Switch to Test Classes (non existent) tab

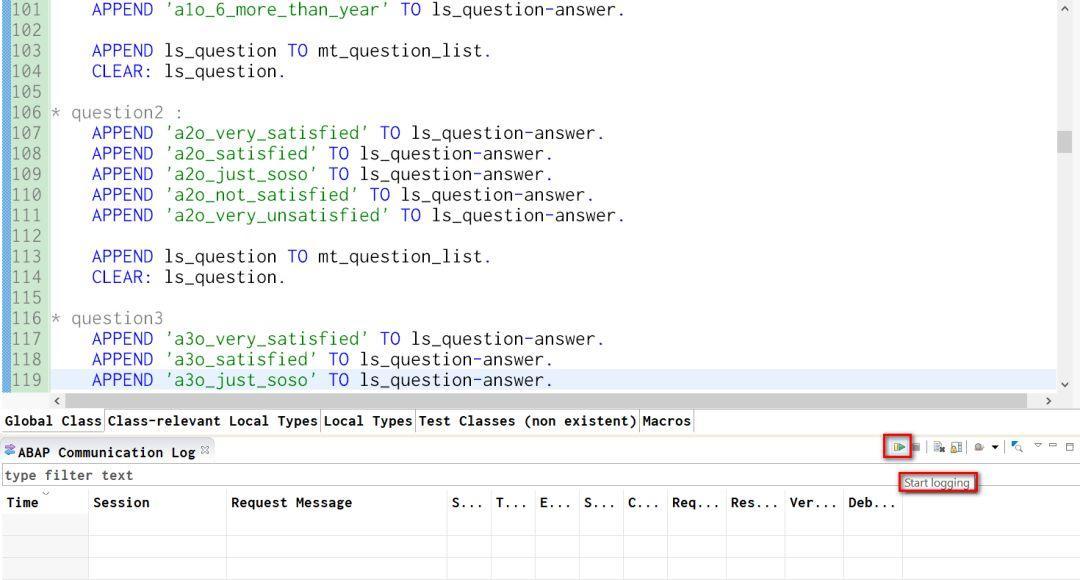pos(528,421)
